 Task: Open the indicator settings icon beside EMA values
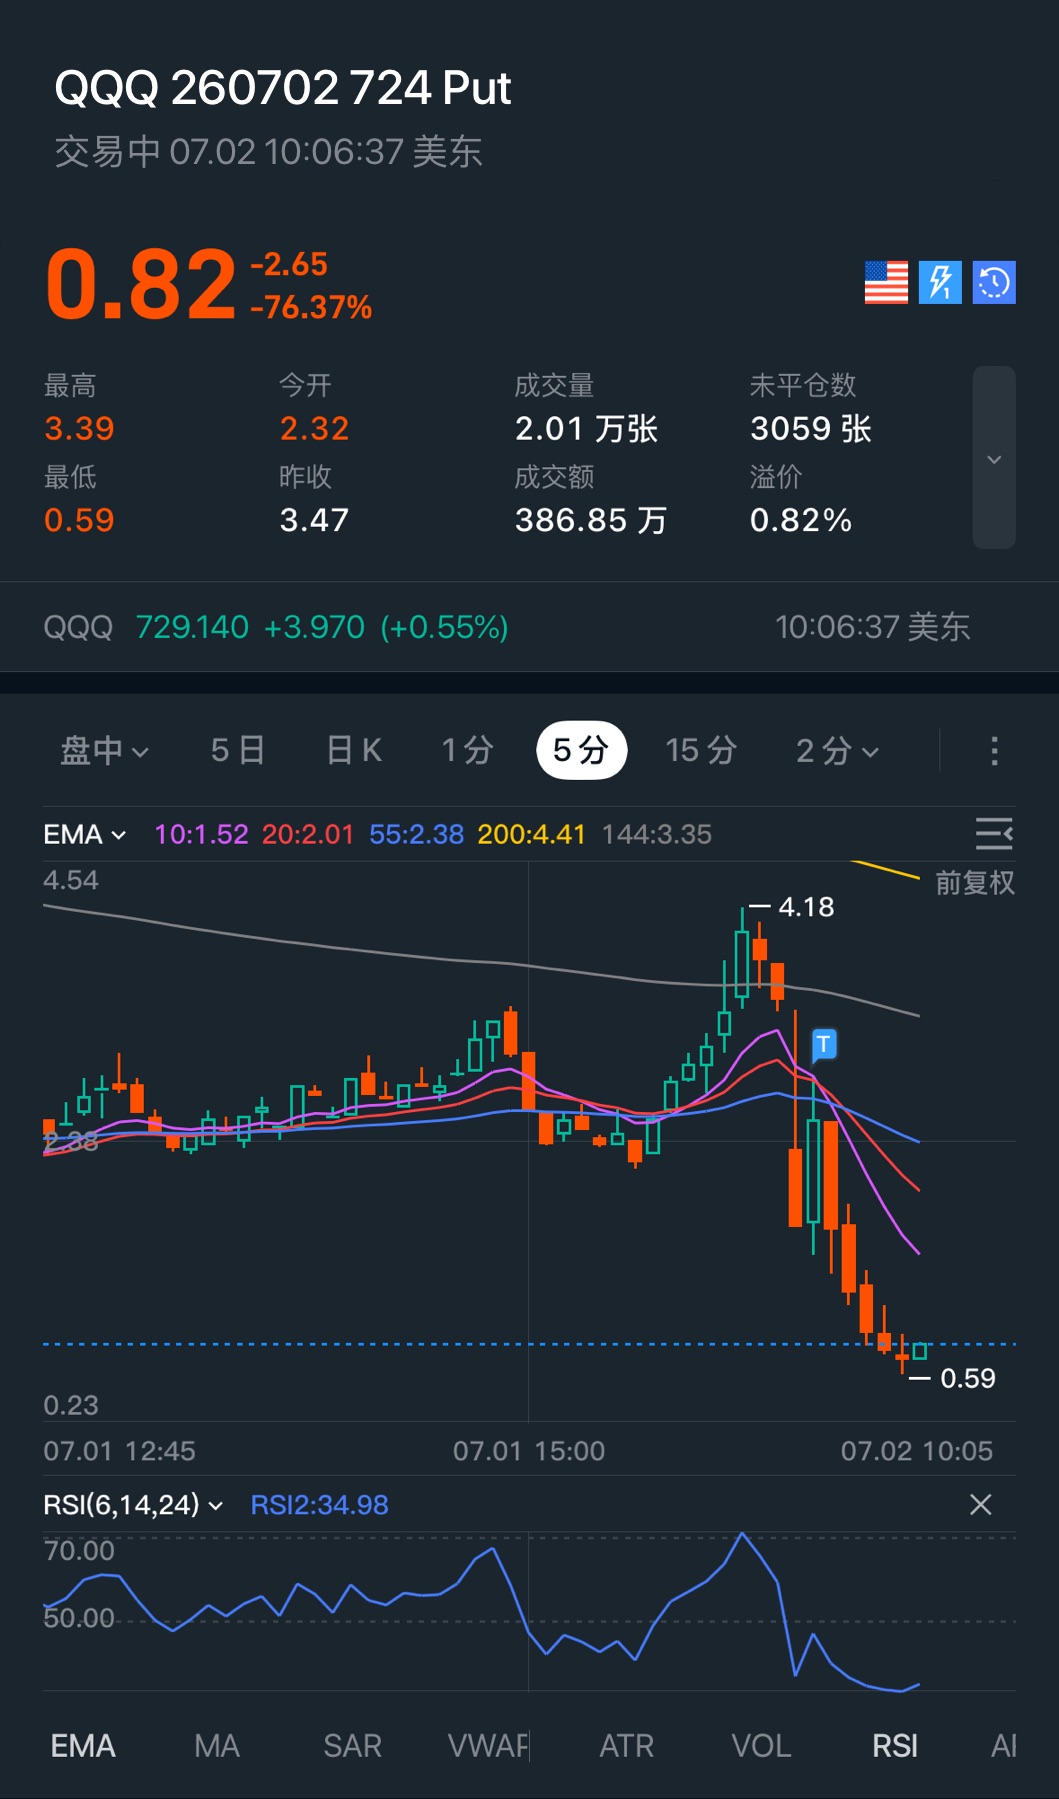point(994,834)
